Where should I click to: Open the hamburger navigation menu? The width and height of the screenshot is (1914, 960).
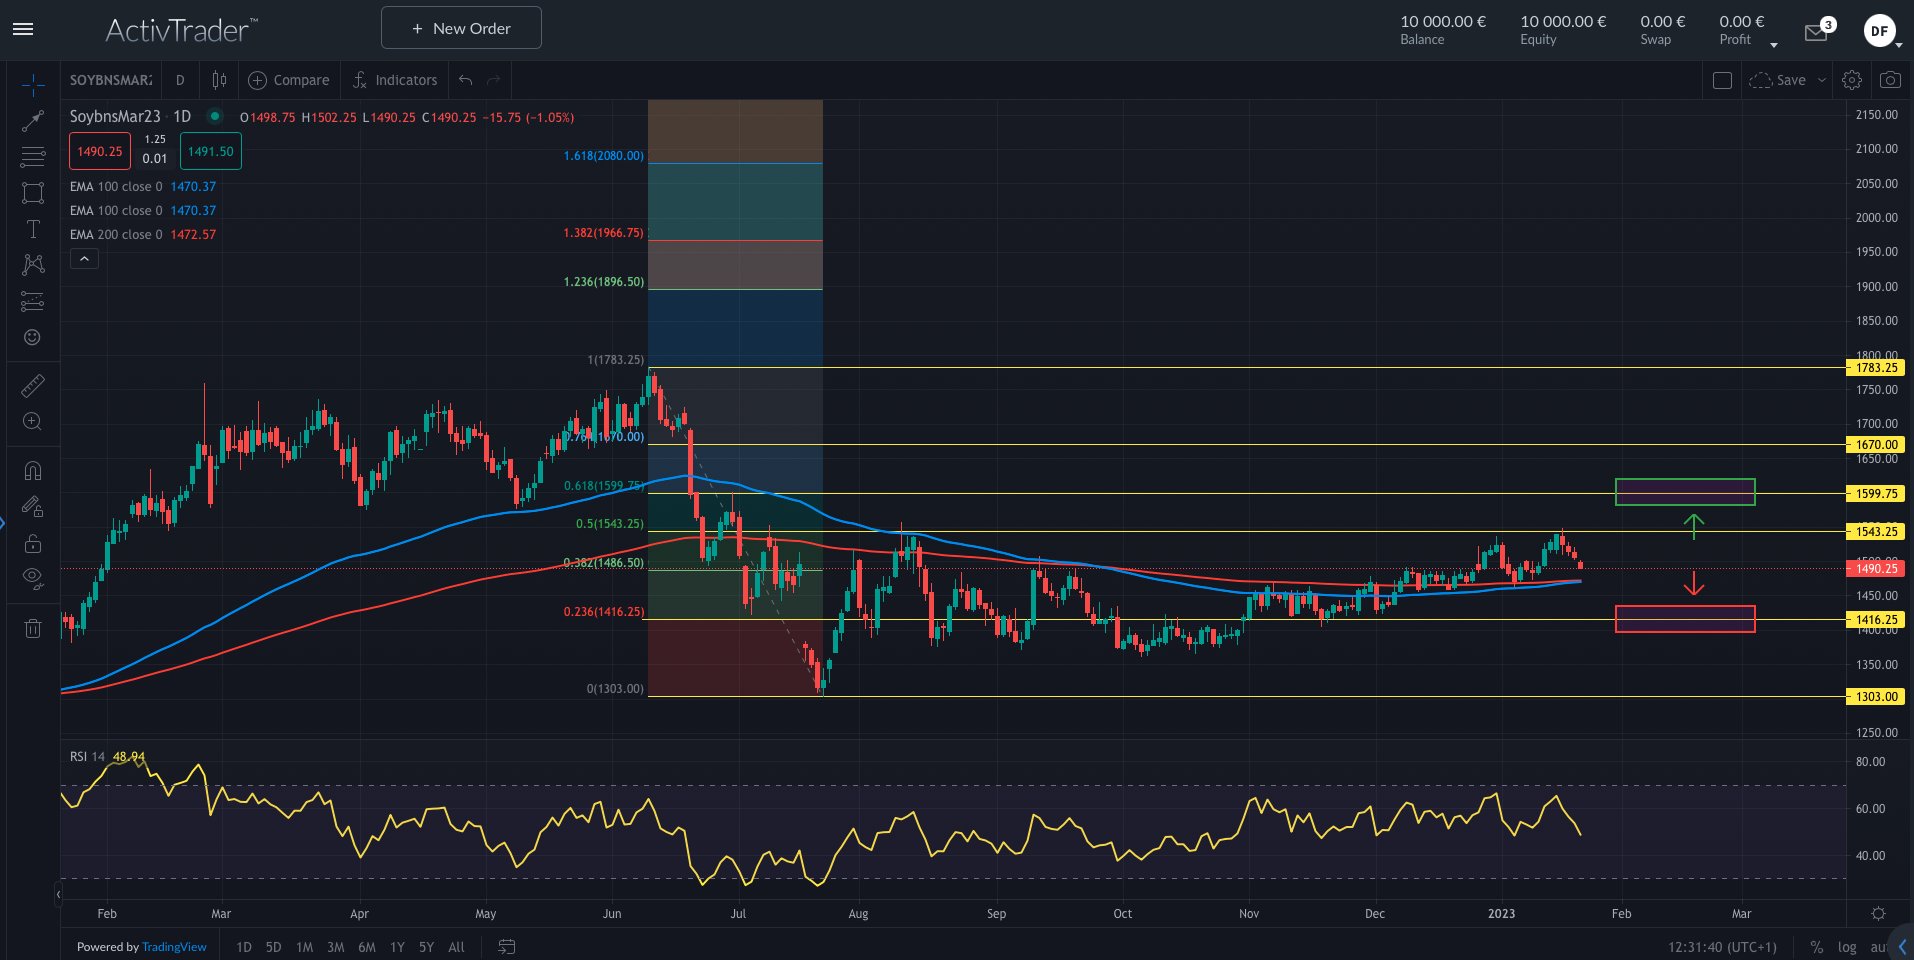tap(22, 28)
